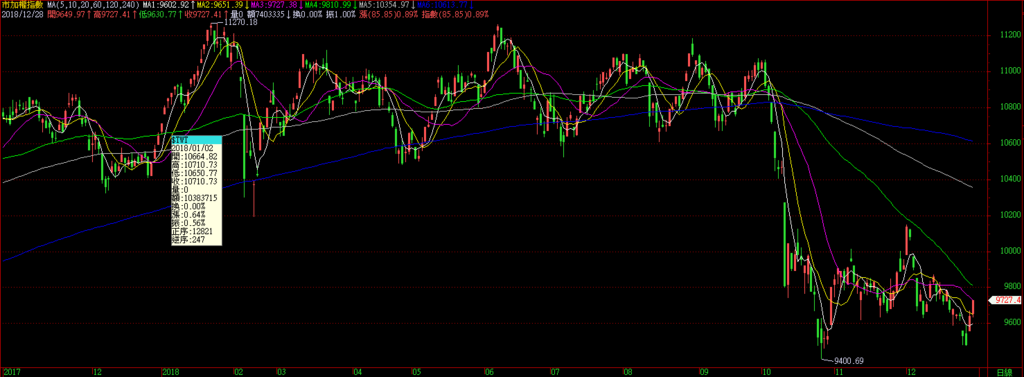Click the 03 month marker on time axis

tap(281, 372)
